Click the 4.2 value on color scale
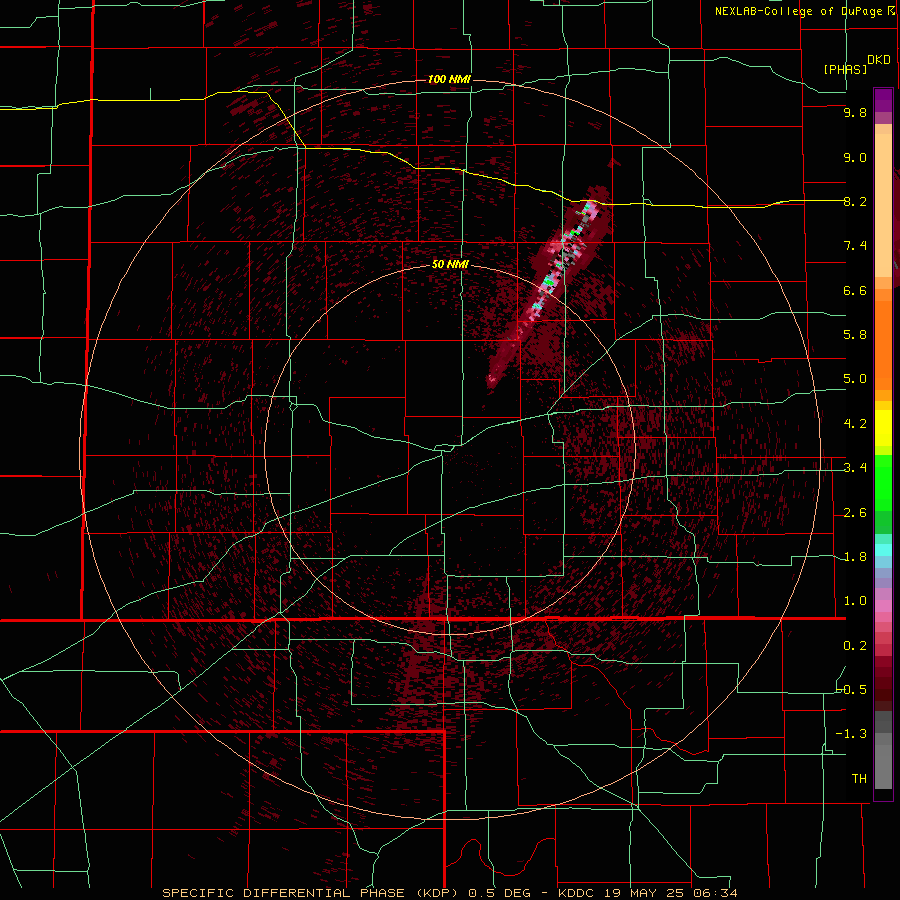Screen dimensions: 900x900 pyautogui.click(x=855, y=424)
